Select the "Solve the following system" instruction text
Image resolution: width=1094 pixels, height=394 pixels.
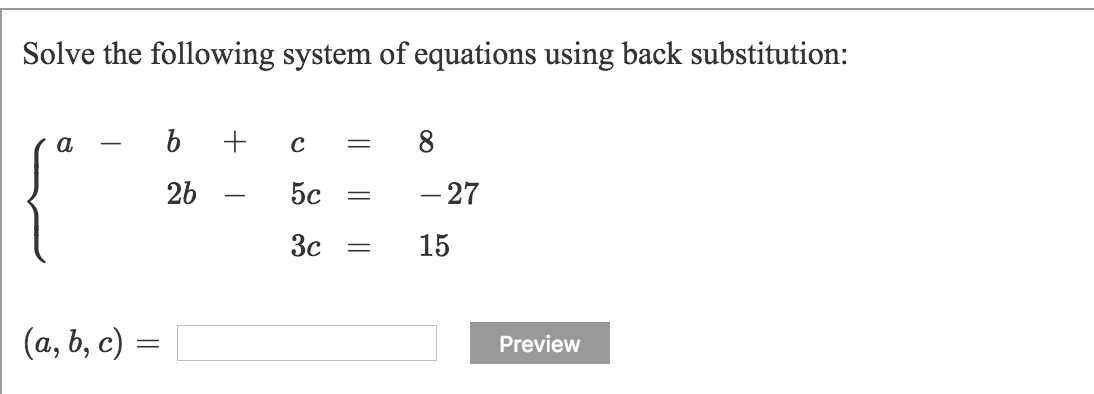tap(435, 54)
